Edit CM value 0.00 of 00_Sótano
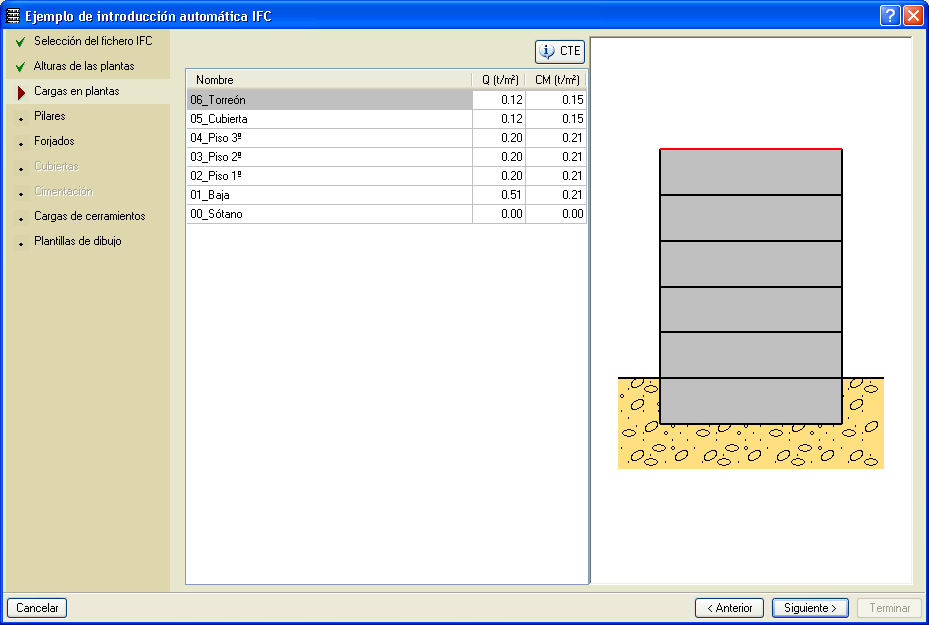The width and height of the screenshot is (929, 625). [x=556, y=214]
